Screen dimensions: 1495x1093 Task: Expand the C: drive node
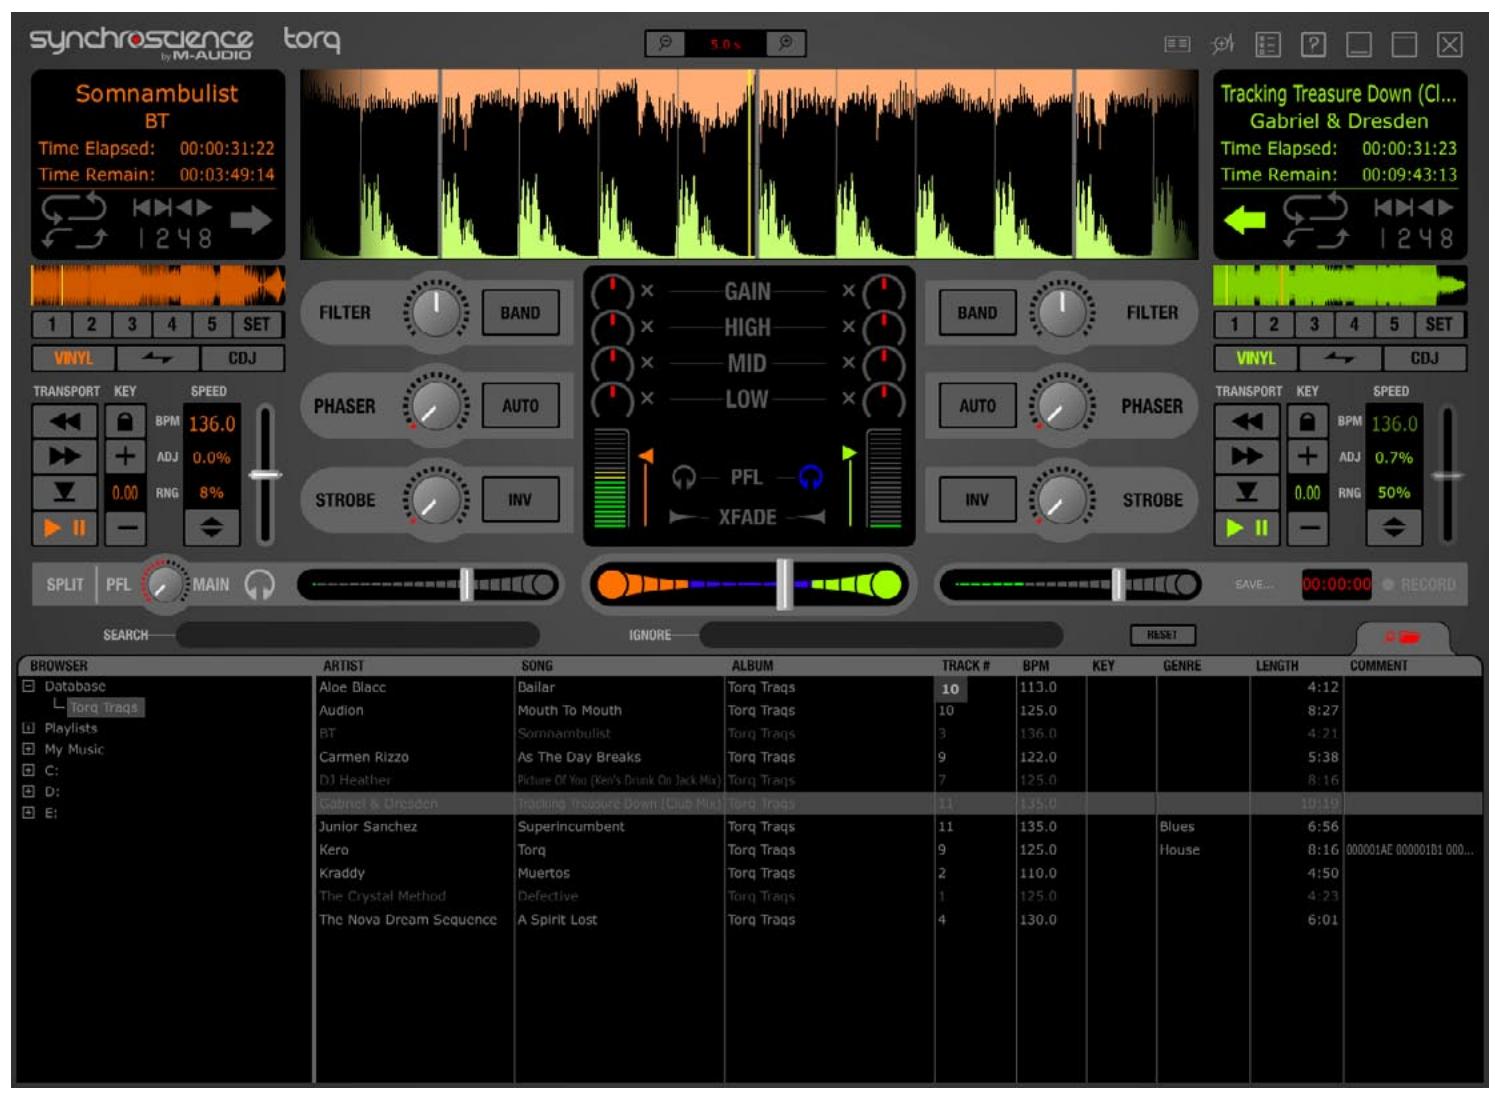coord(29,770)
